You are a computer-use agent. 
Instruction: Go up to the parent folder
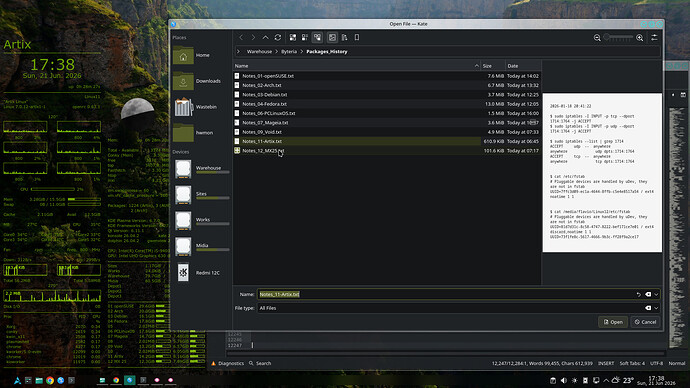pyautogui.click(x=265, y=38)
